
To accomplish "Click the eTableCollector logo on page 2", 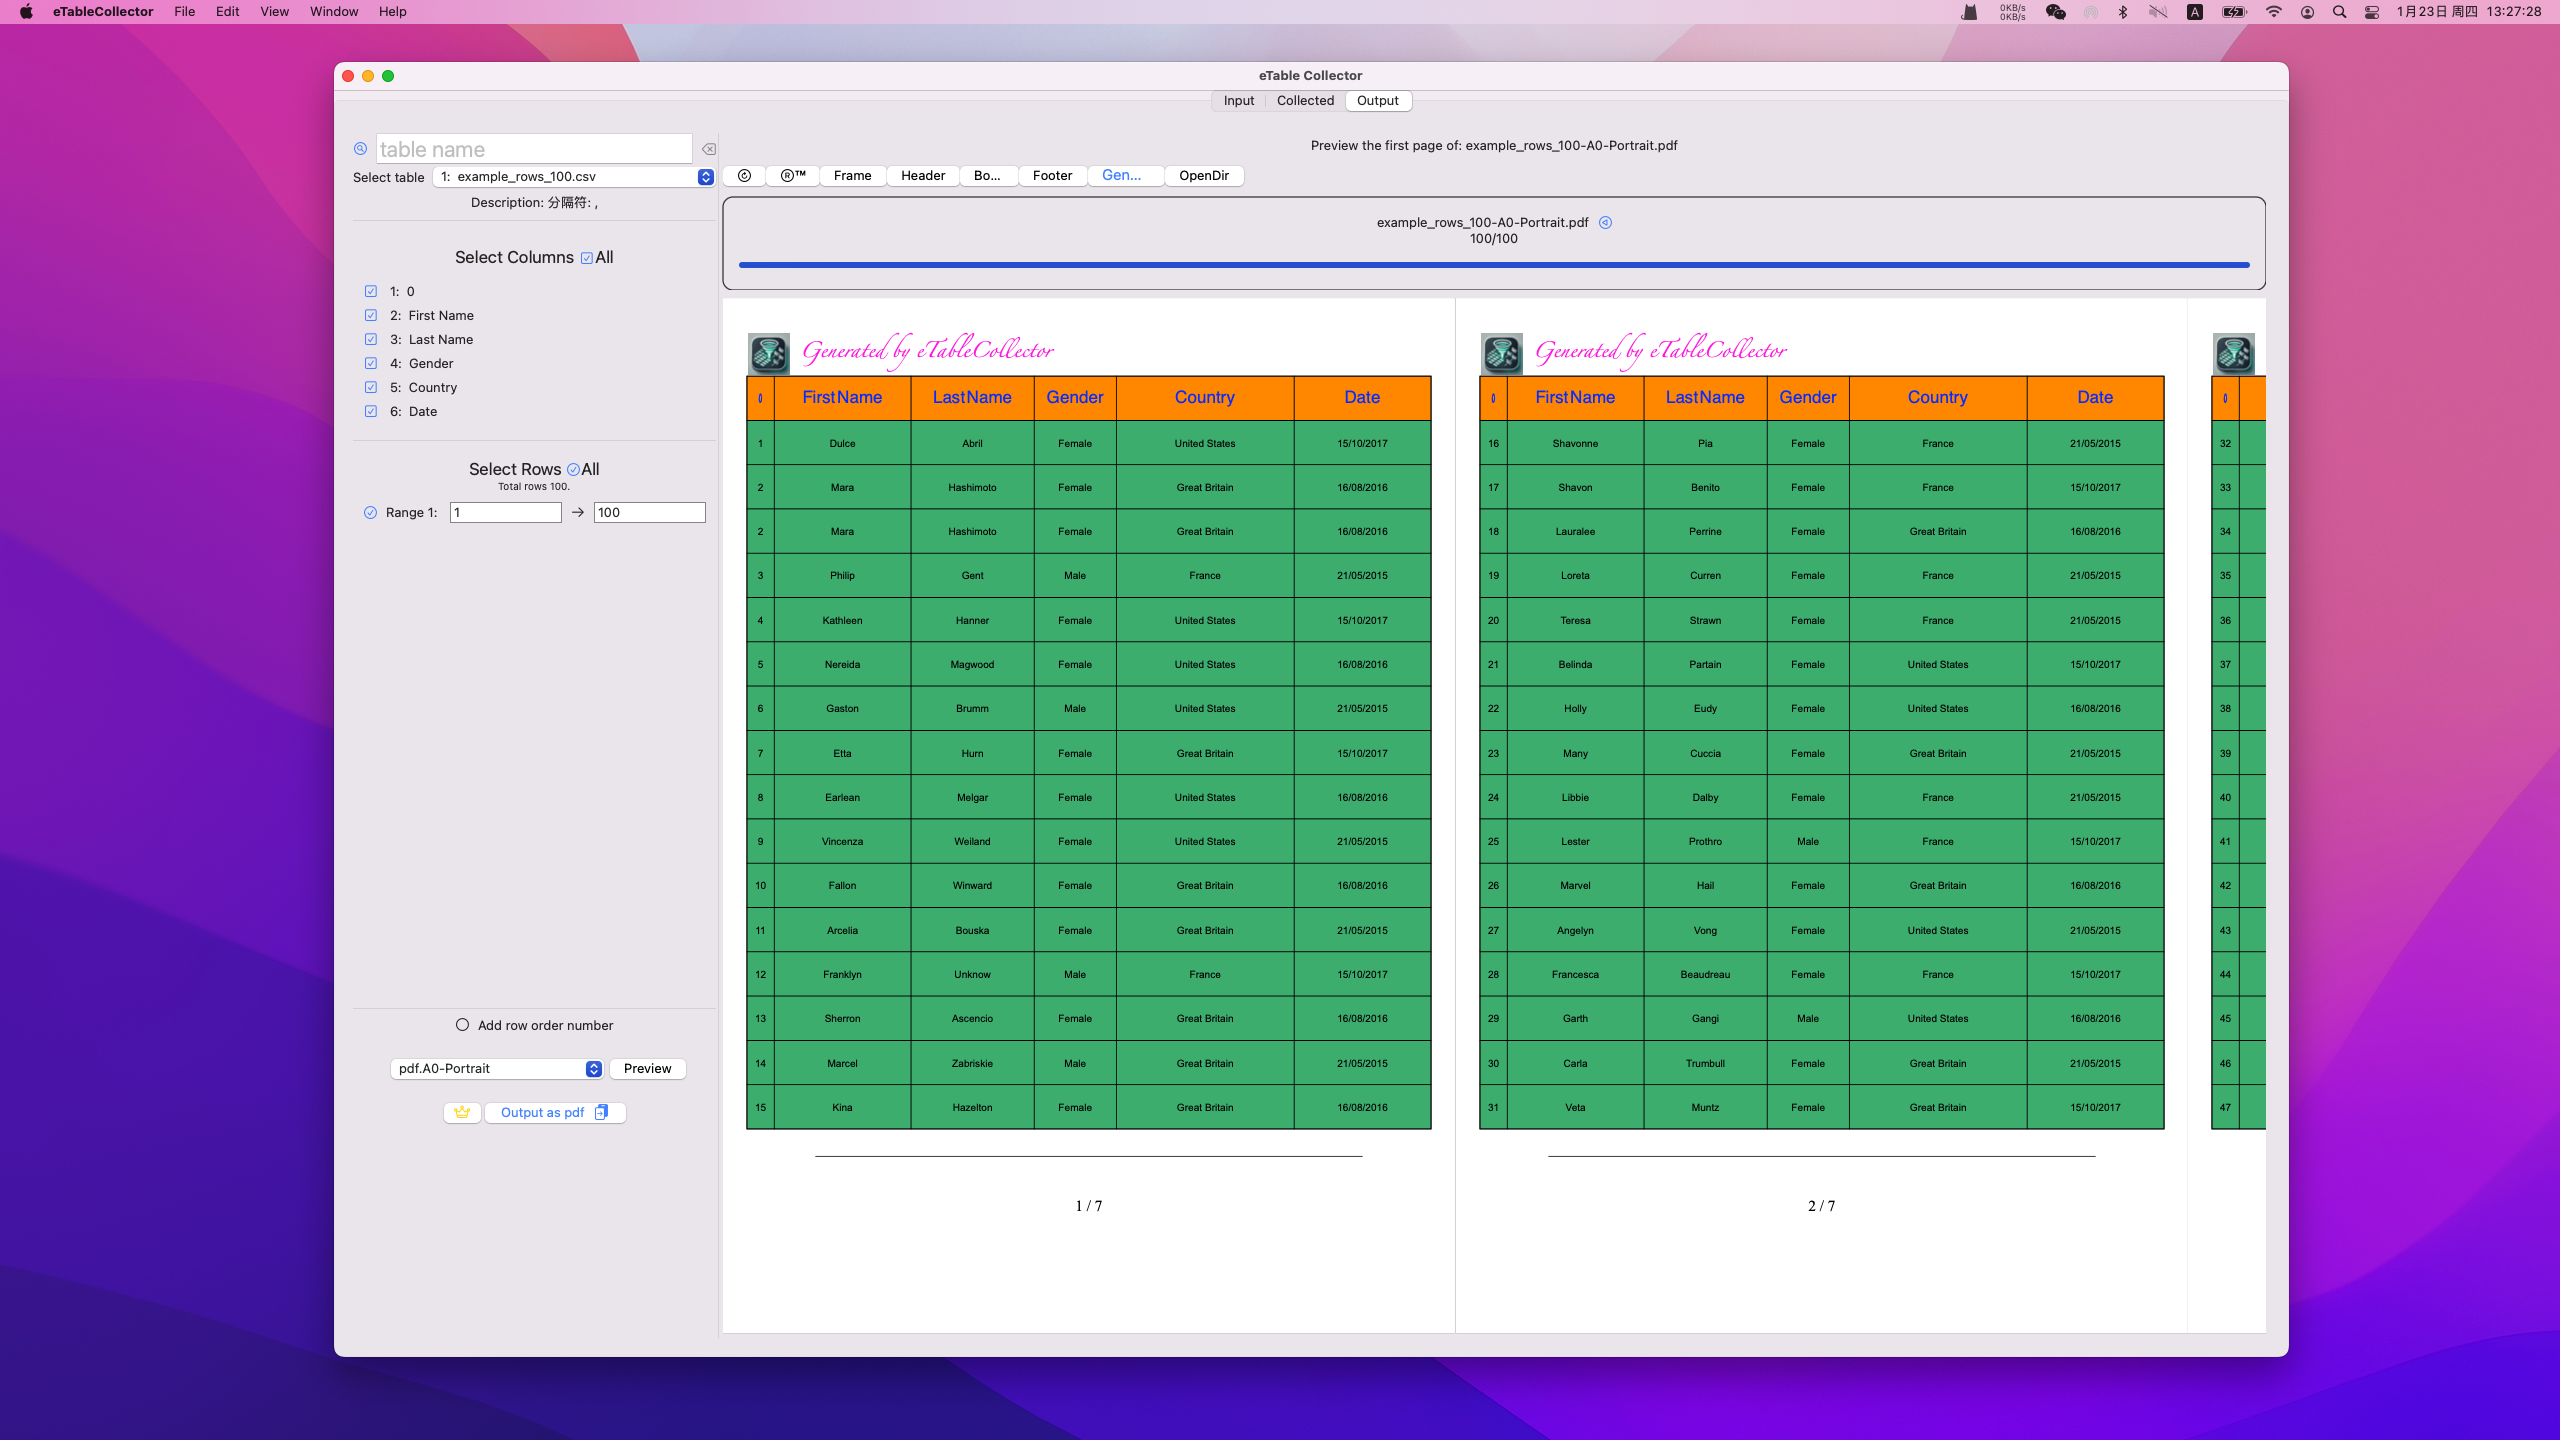I will click(1502, 354).
